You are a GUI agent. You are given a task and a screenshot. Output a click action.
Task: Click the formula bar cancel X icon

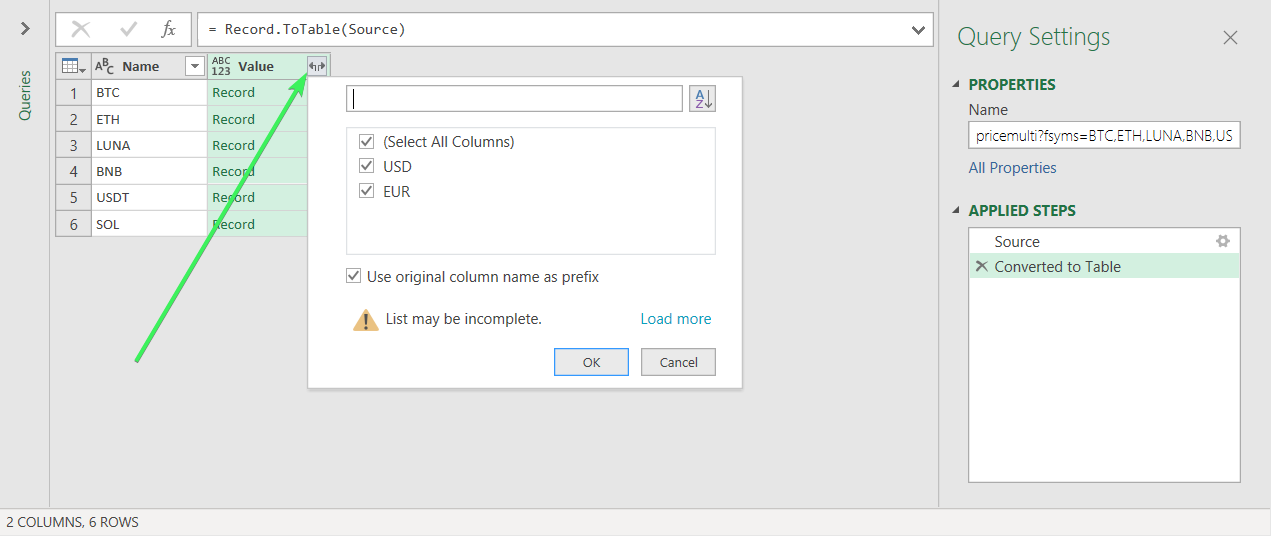pos(82,30)
